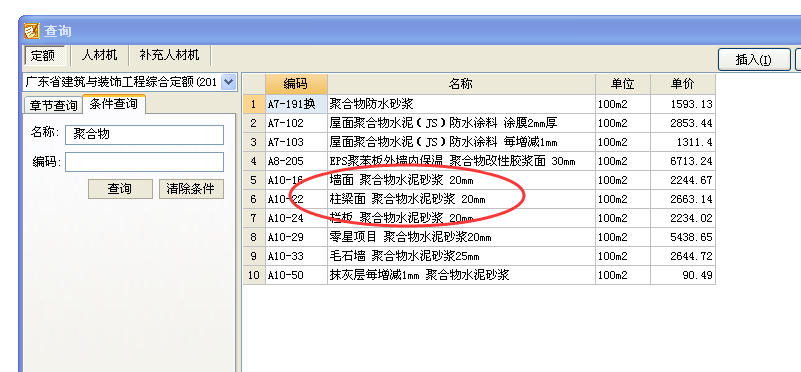801x372 pixels.
Task: Click the price 1311.4 cell
Action: coord(682,142)
